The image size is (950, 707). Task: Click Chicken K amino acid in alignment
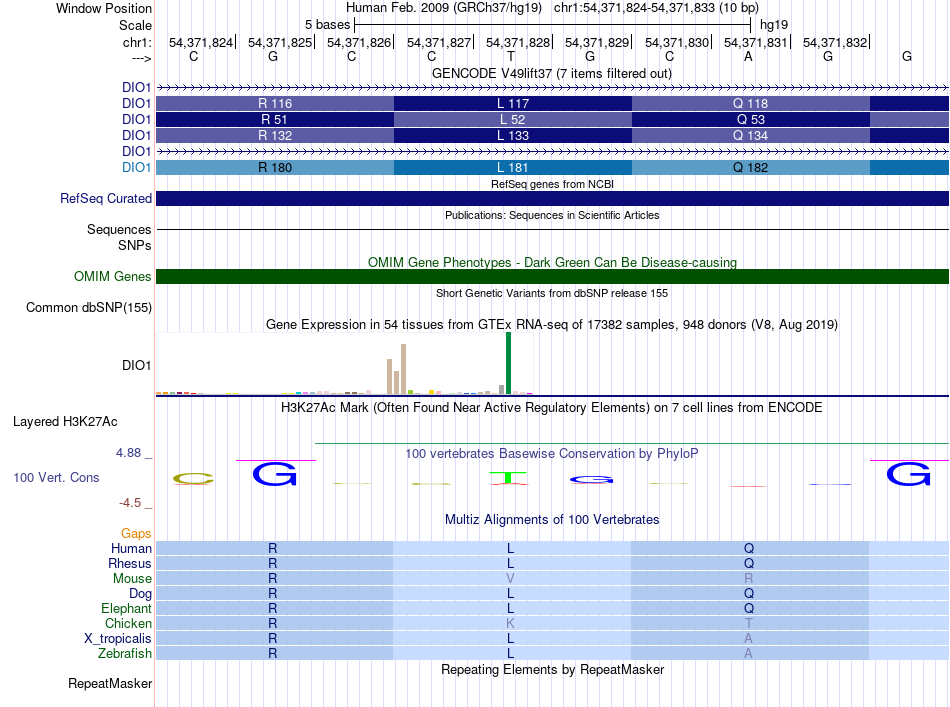[510, 623]
